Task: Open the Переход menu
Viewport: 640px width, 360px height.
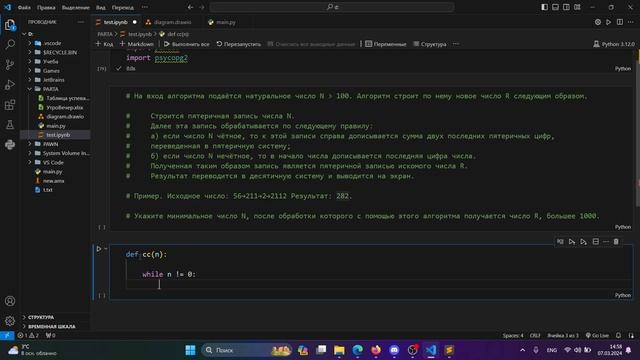Action: coord(122,7)
